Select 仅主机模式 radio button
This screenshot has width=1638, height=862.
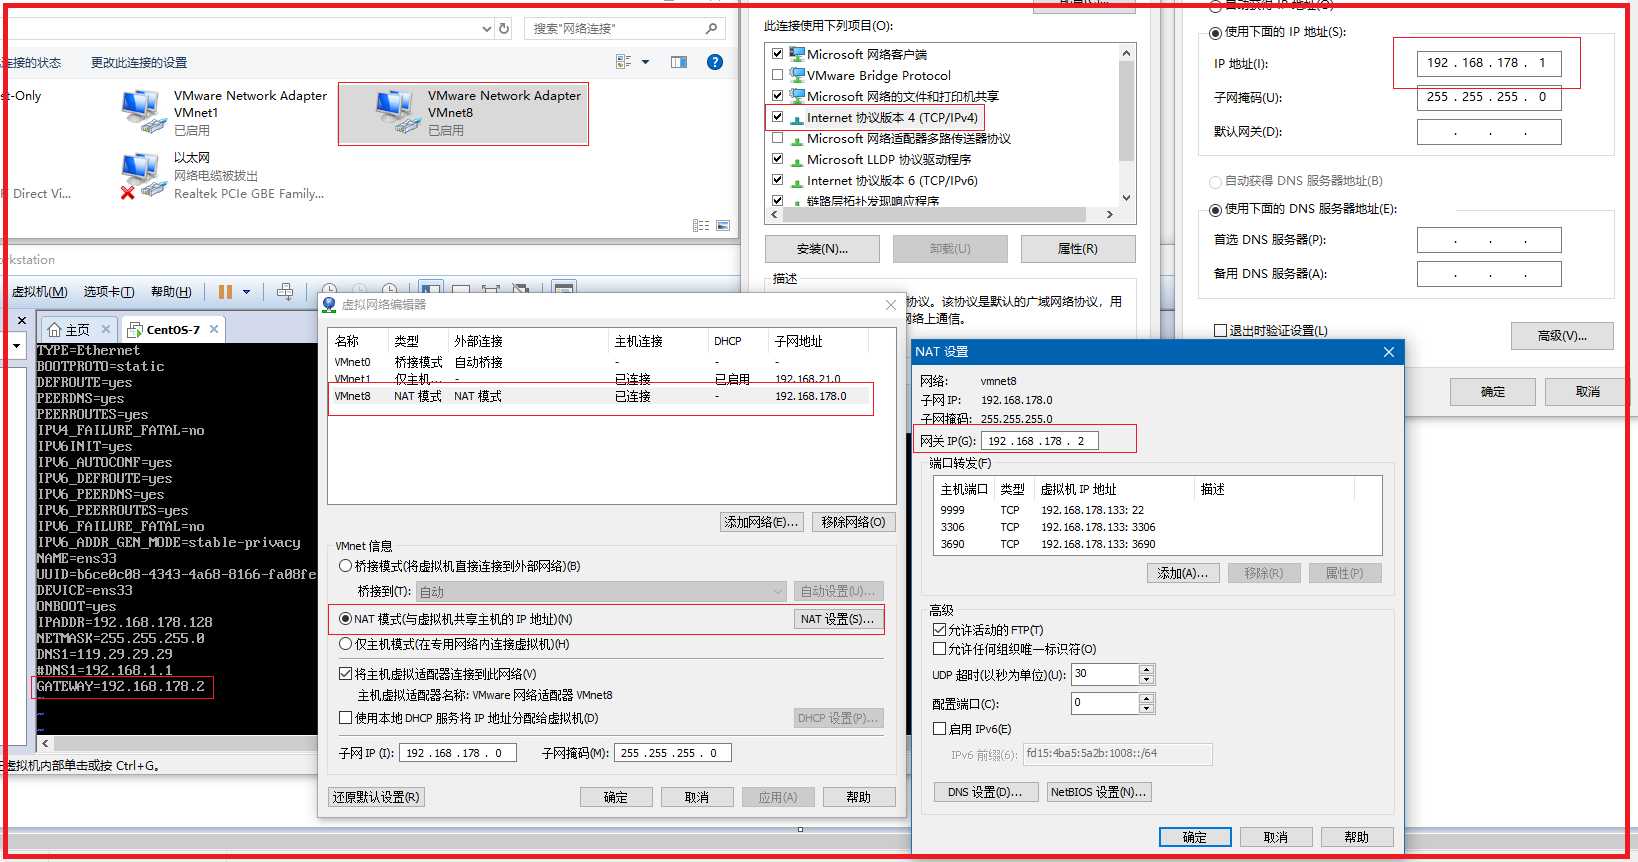pyautogui.click(x=345, y=644)
